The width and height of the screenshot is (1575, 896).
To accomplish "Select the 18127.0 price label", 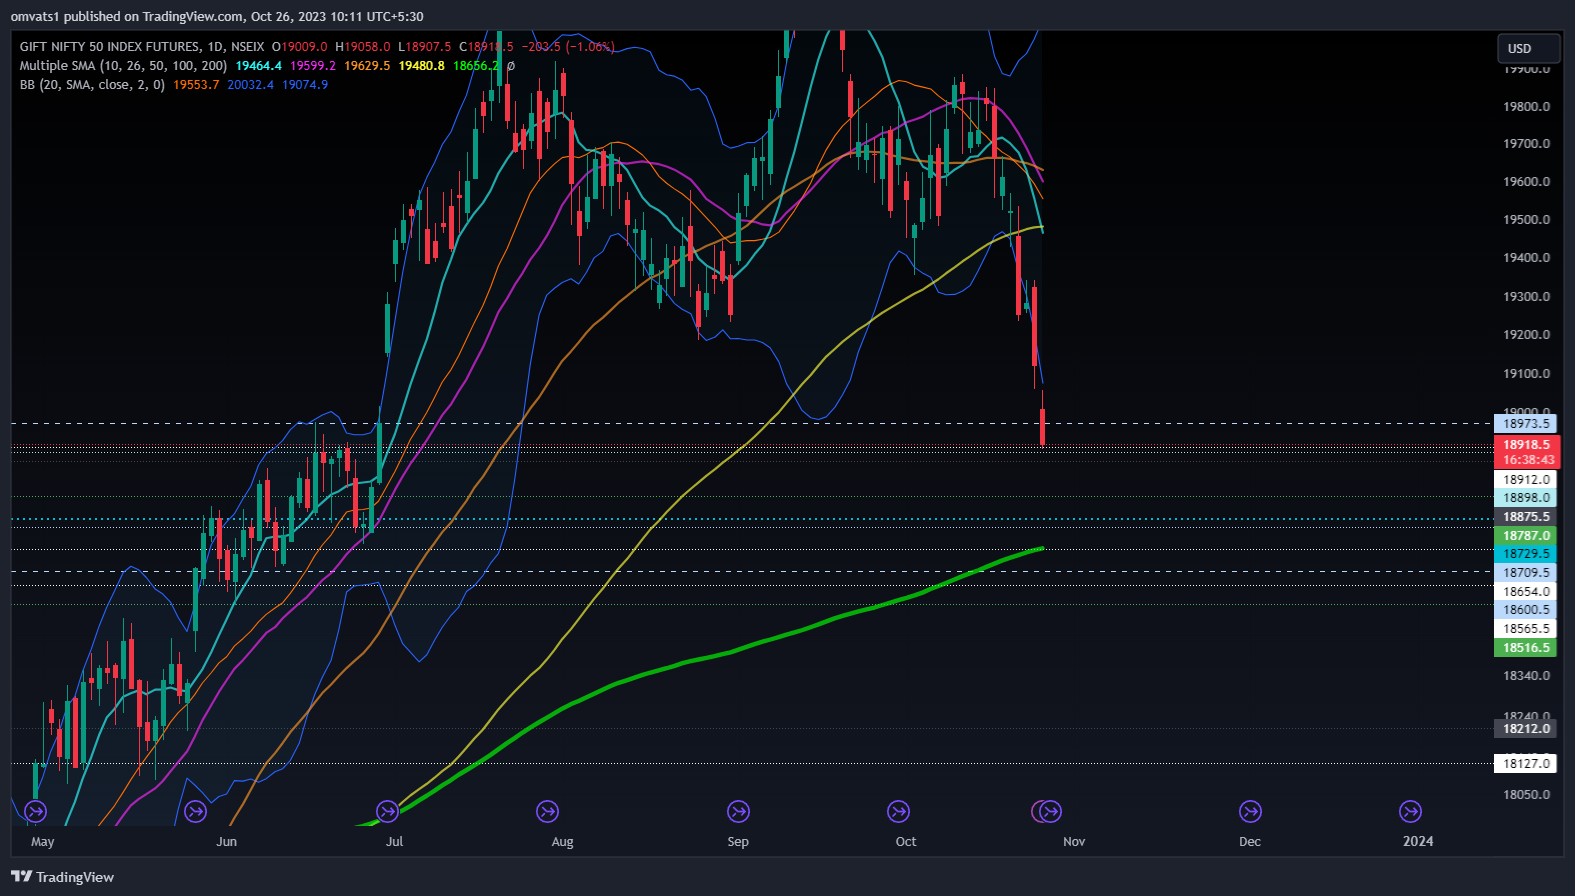I will (1525, 764).
